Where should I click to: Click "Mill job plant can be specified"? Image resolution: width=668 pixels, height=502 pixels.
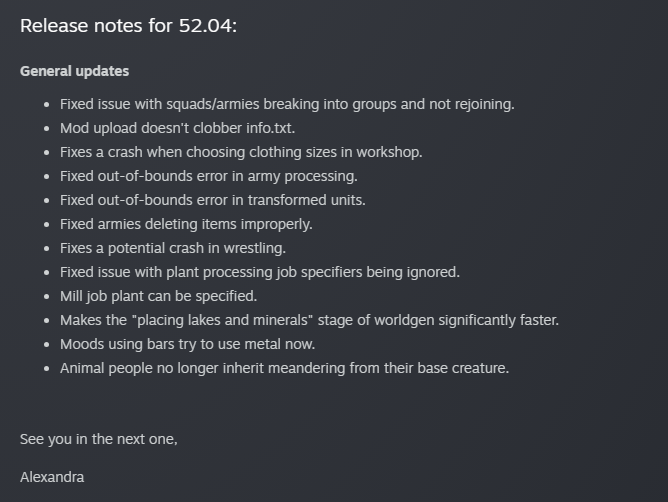click(158, 296)
